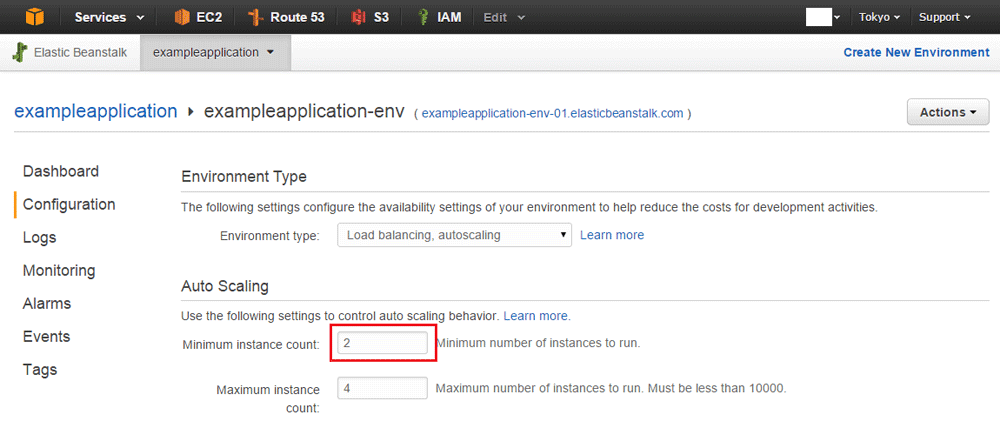Screen dimensions: 1000x428
Task: Click the Elastic Beanstalk plant icon
Action: coord(20,52)
